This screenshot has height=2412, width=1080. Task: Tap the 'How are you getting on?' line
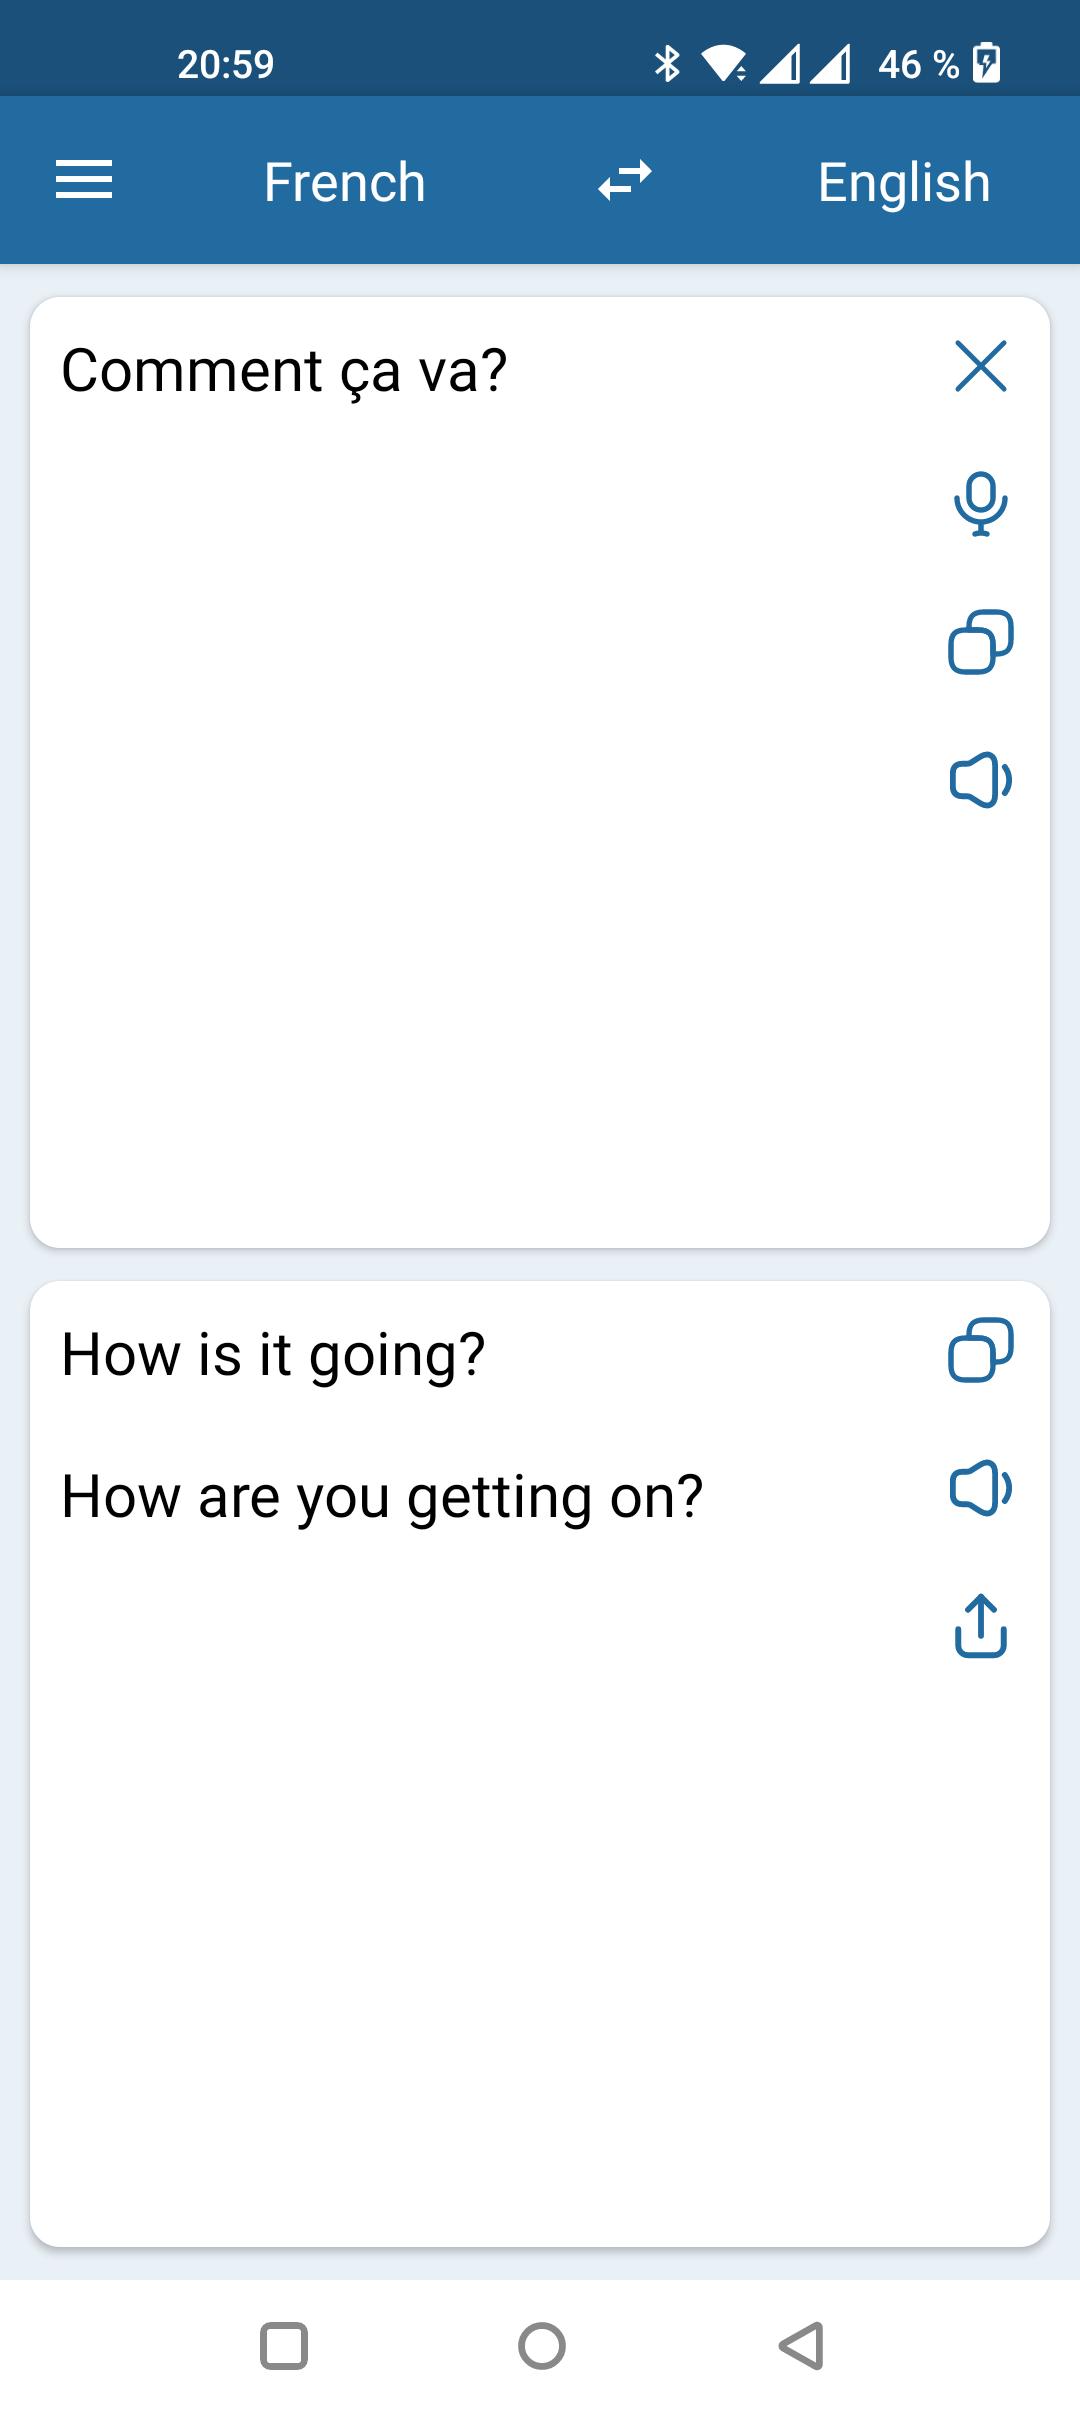point(382,1498)
